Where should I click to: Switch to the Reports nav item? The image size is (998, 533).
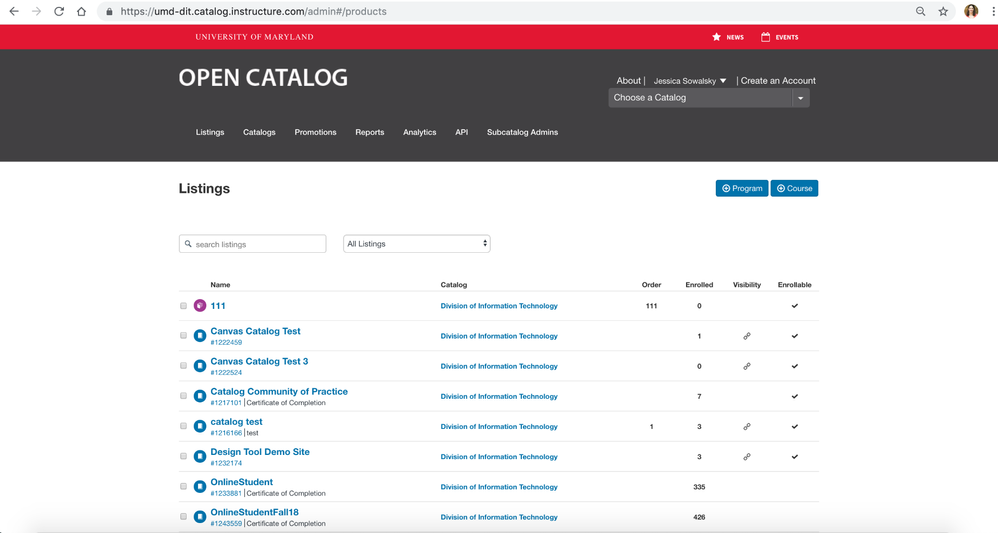point(370,132)
